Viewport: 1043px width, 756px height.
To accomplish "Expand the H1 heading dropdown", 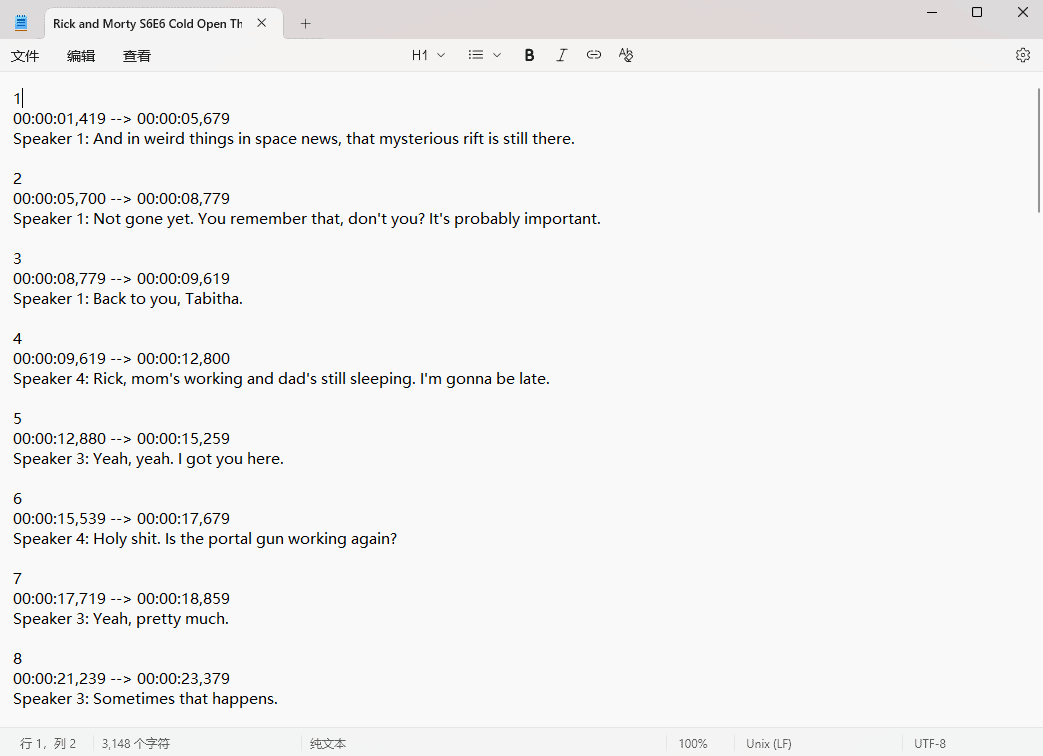I will 428,56.
